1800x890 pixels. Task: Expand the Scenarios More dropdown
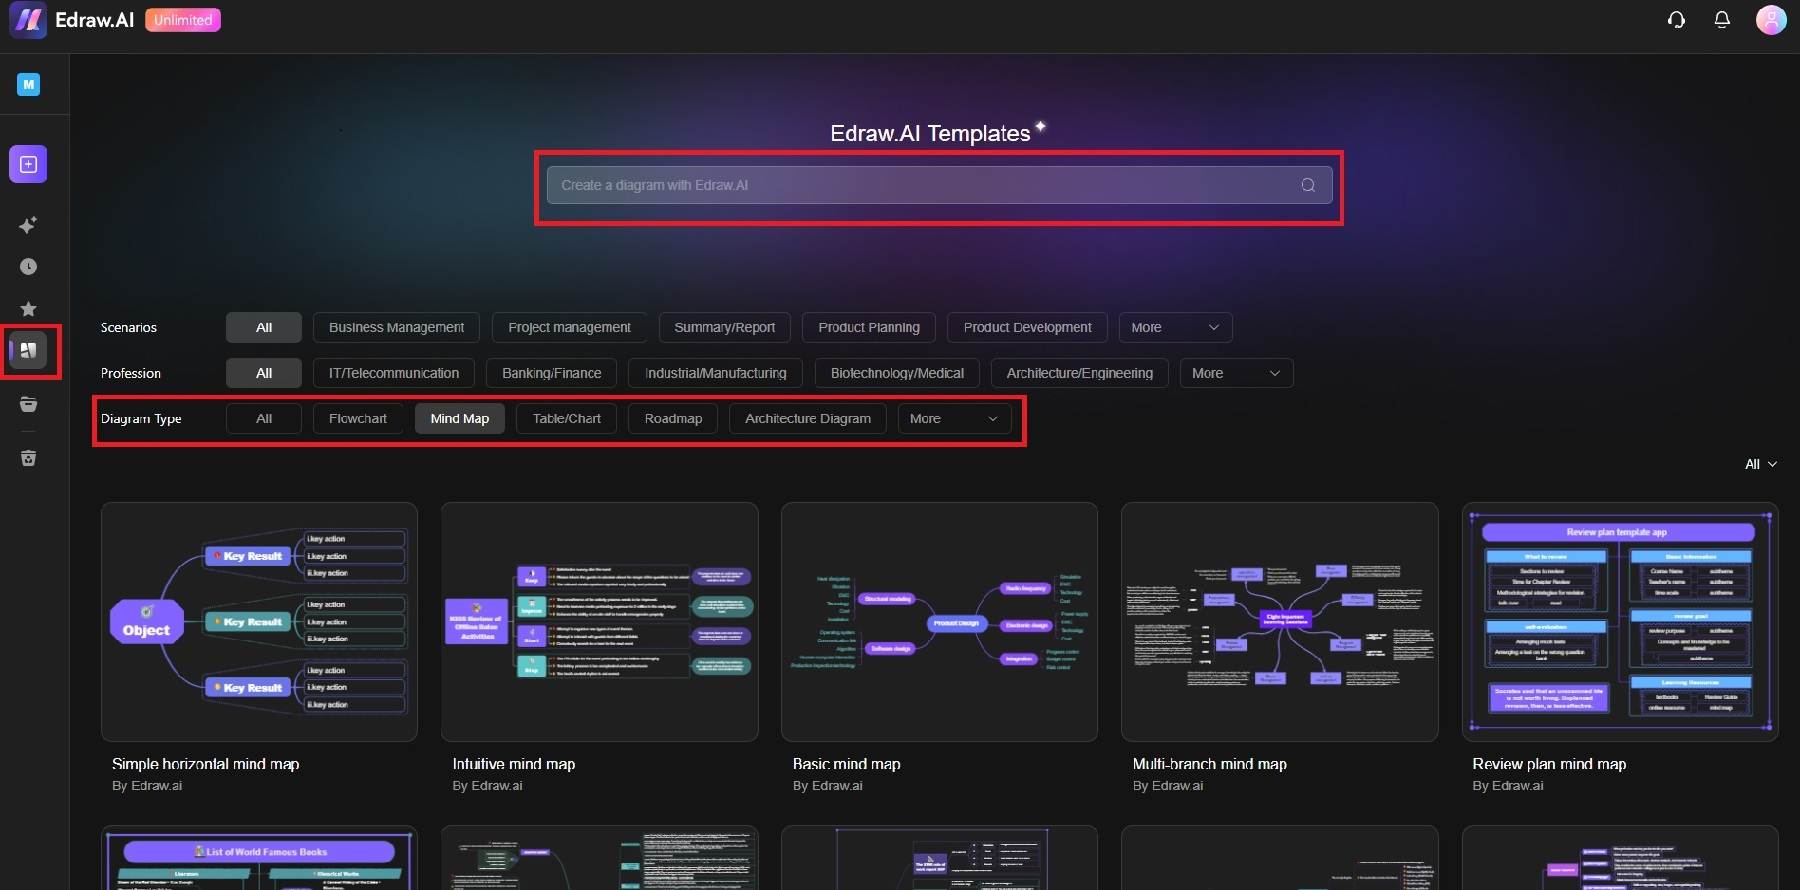[x=1175, y=327]
